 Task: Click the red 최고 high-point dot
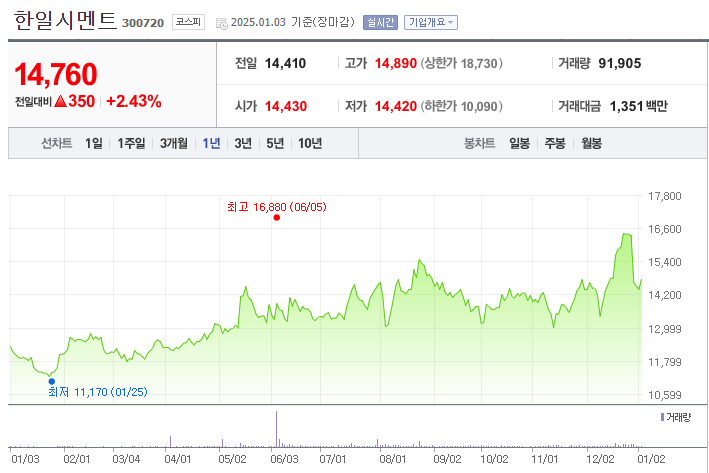pyautogui.click(x=277, y=218)
